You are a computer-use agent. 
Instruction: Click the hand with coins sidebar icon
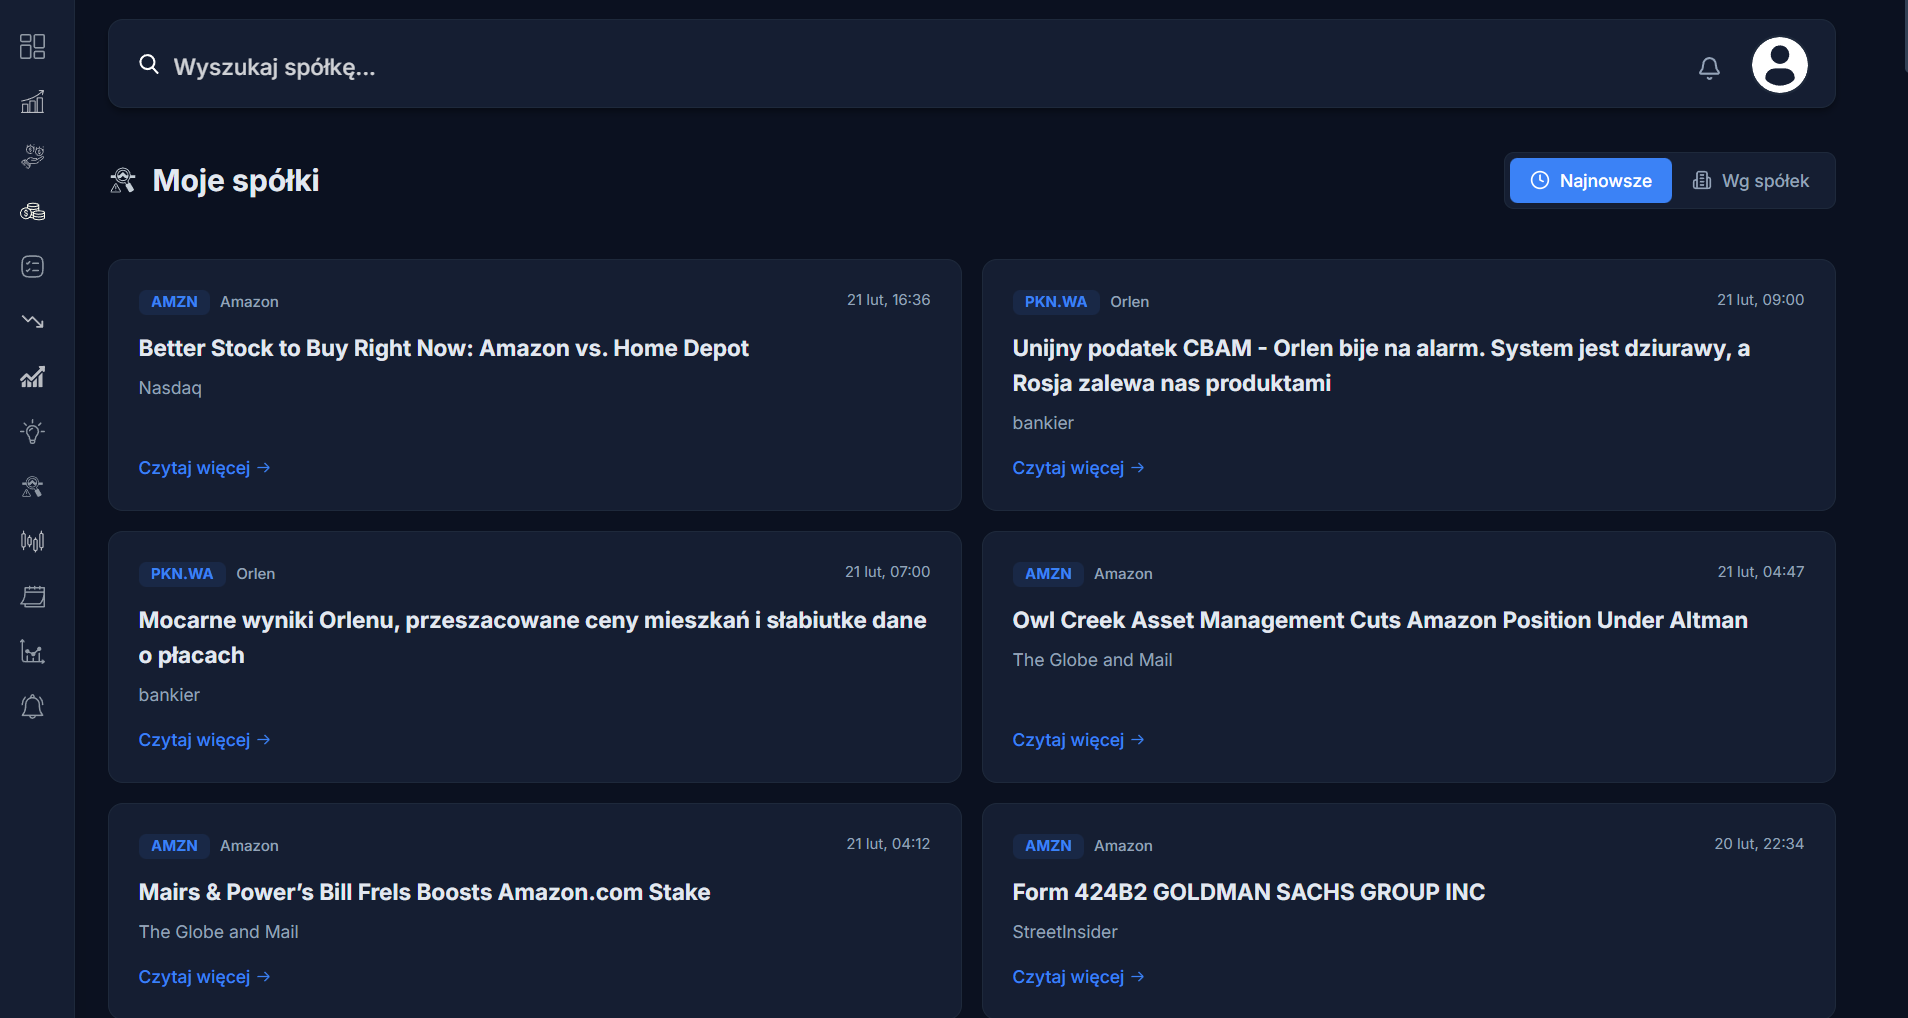click(32, 157)
